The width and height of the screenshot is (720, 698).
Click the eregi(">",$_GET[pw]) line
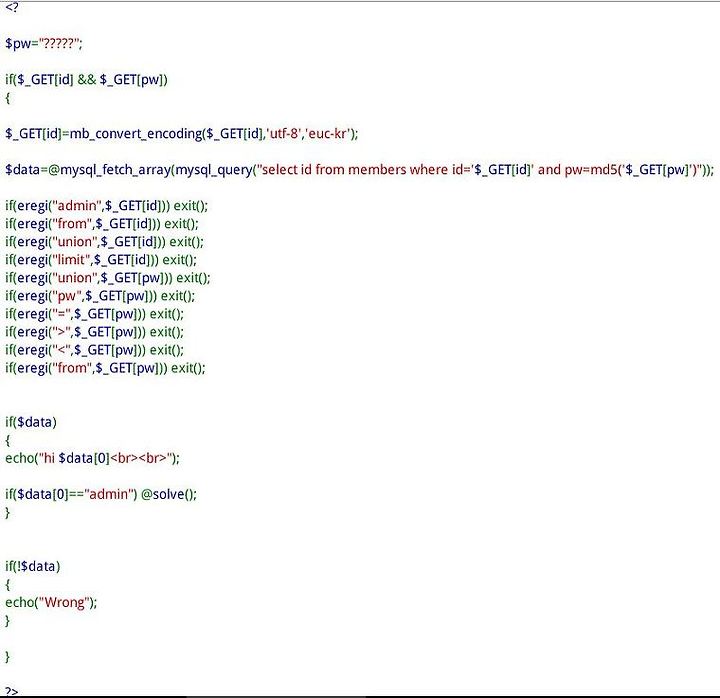coord(95,332)
